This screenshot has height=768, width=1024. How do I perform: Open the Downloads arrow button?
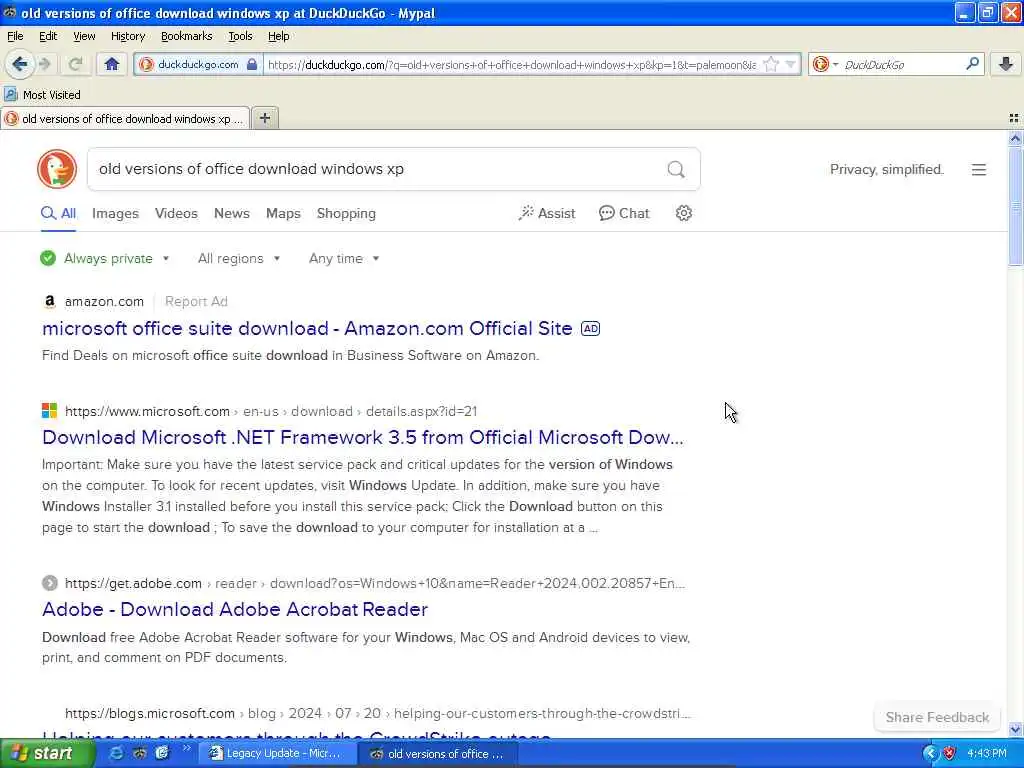pyautogui.click(x=1006, y=64)
